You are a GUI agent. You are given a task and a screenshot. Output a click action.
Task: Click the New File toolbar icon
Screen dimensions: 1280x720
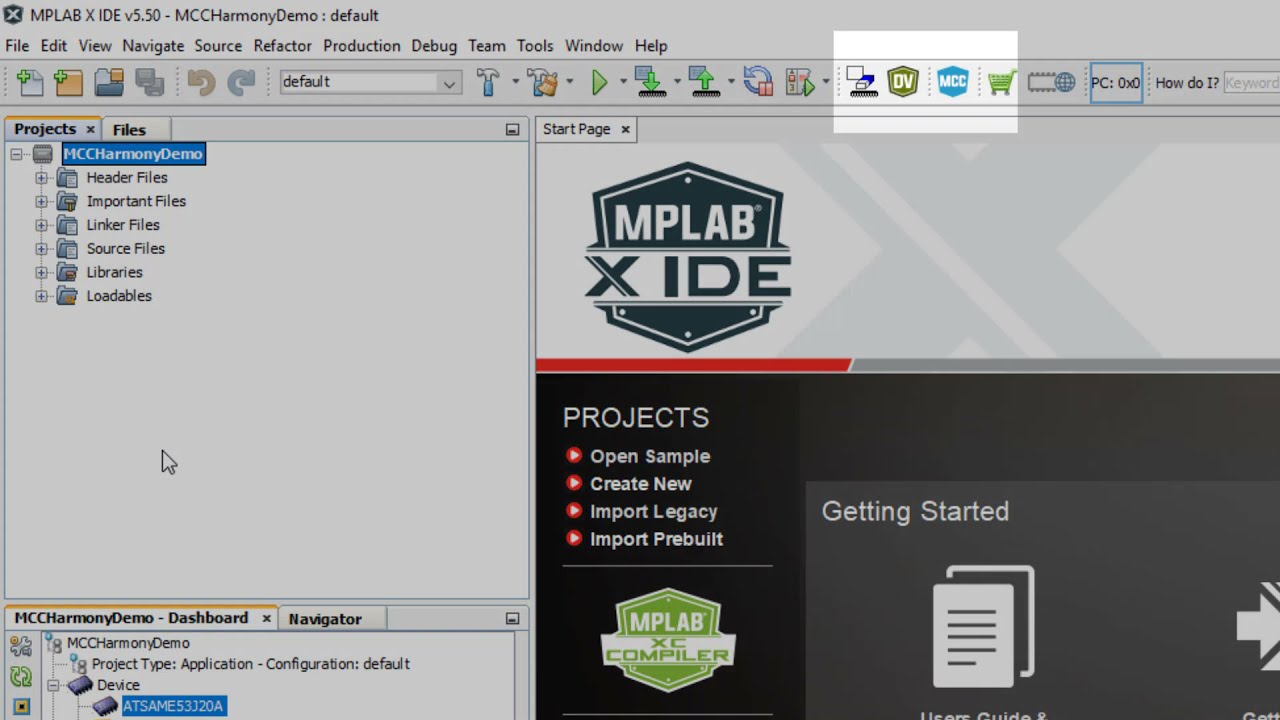pos(30,82)
